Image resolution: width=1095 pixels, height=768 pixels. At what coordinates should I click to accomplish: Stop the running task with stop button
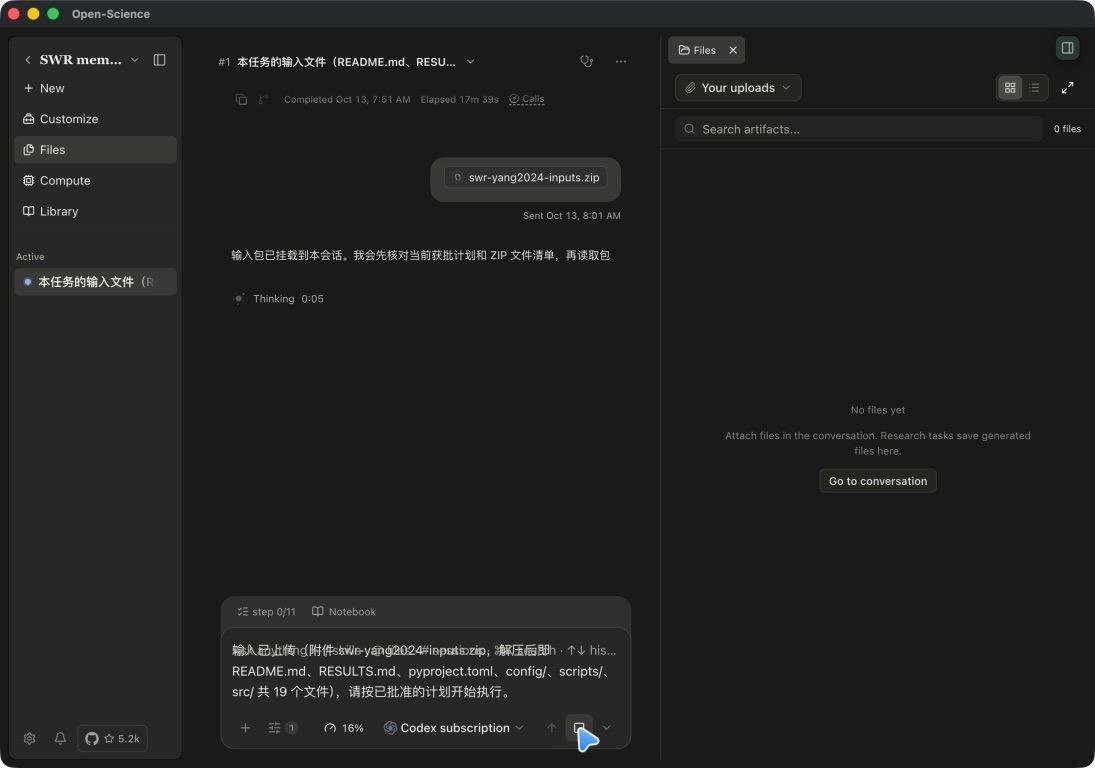pos(579,728)
